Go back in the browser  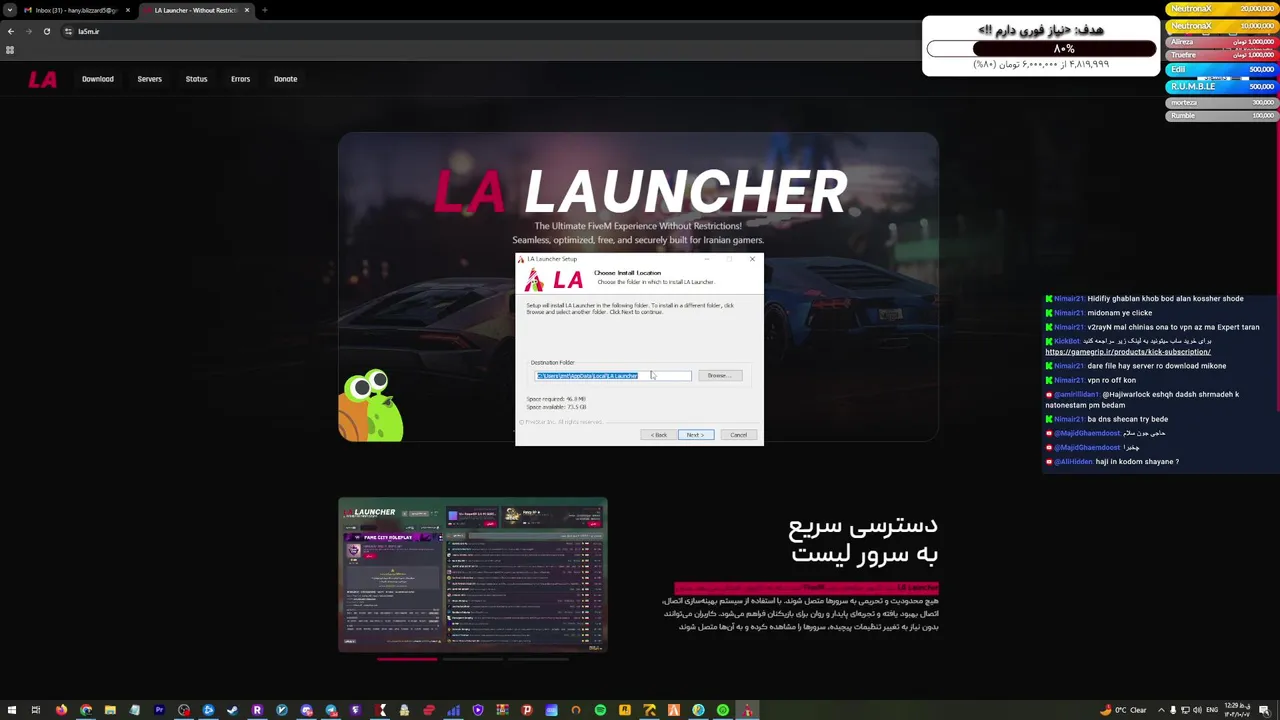[x=11, y=31]
